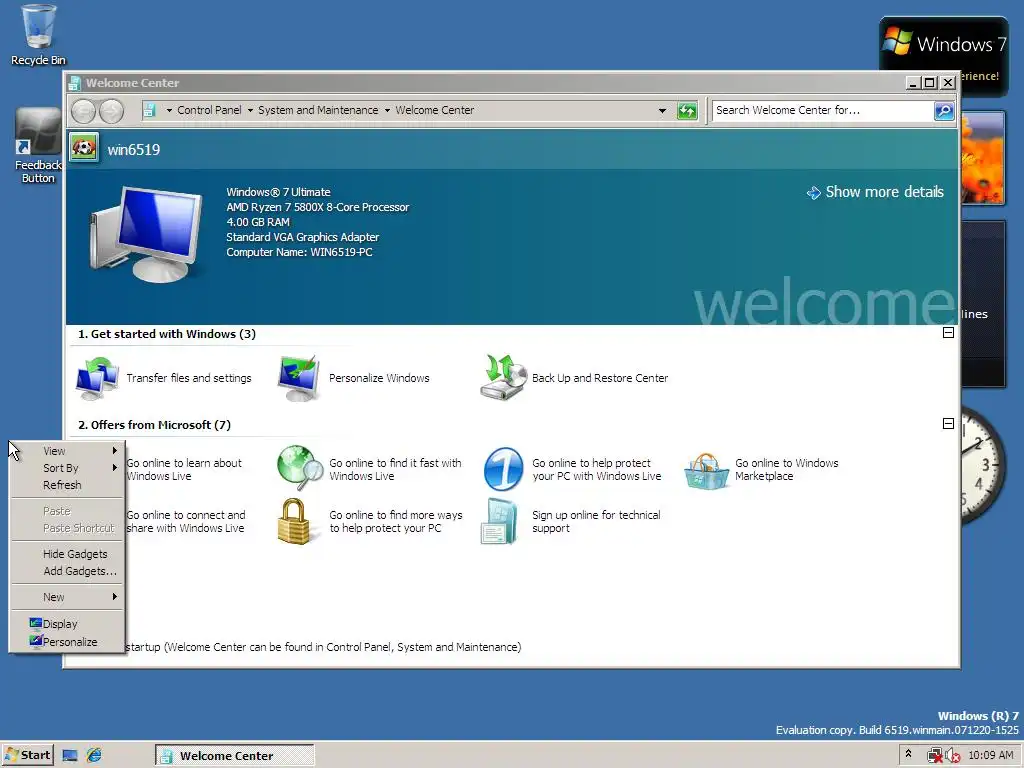
Task: Click the technical support document icon
Action: click(499, 521)
